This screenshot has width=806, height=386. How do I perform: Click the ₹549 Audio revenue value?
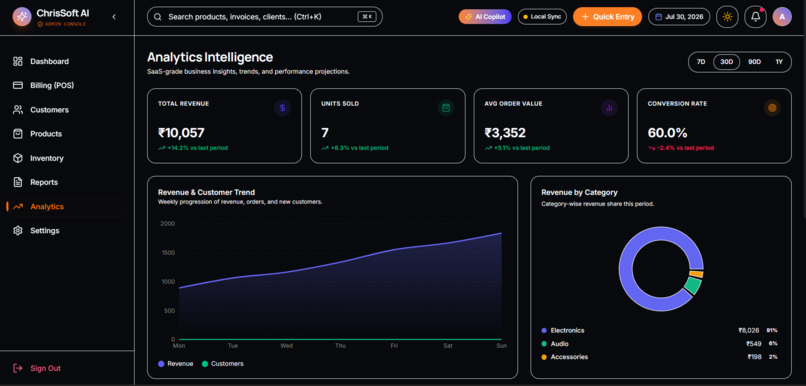[753, 344]
